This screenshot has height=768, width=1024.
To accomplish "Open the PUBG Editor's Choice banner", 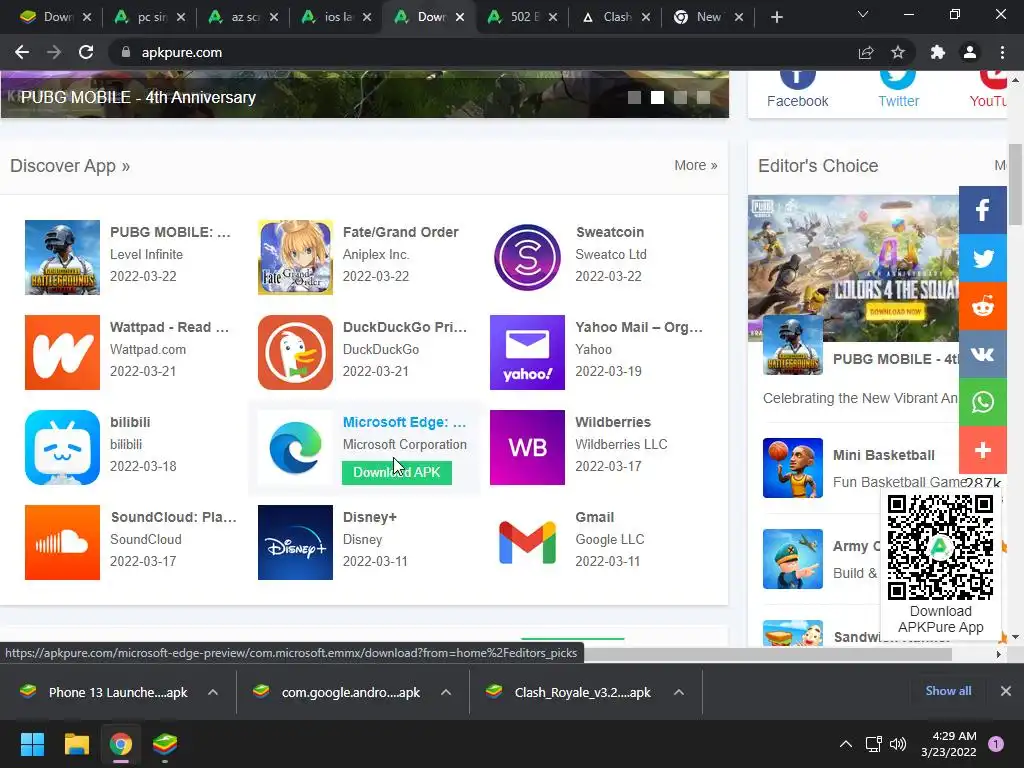I will coord(854,268).
